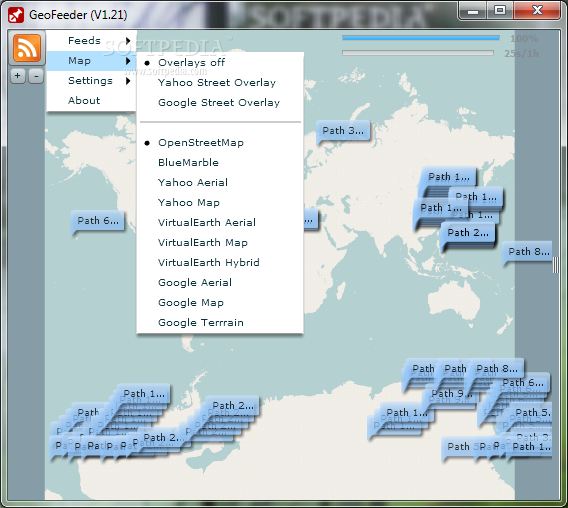568x508 pixels.
Task: Zoom in with the plus button
Action: [x=18, y=76]
